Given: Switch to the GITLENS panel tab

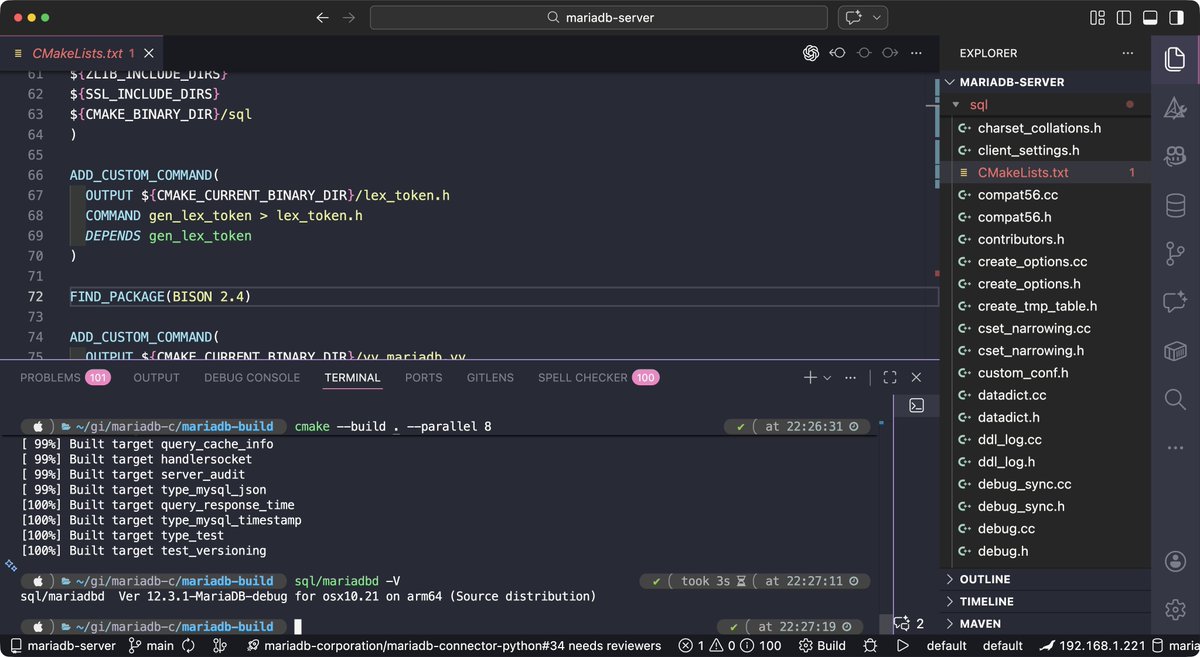Looking at the screenshot, I should pos(490,378).
